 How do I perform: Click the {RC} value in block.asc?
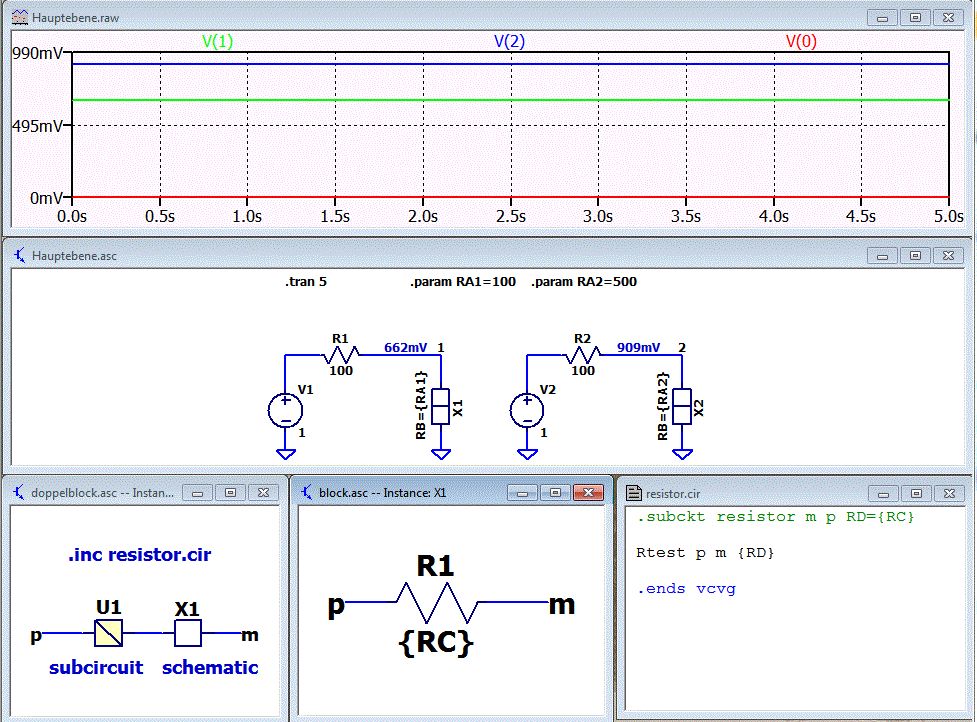point(436,642)
